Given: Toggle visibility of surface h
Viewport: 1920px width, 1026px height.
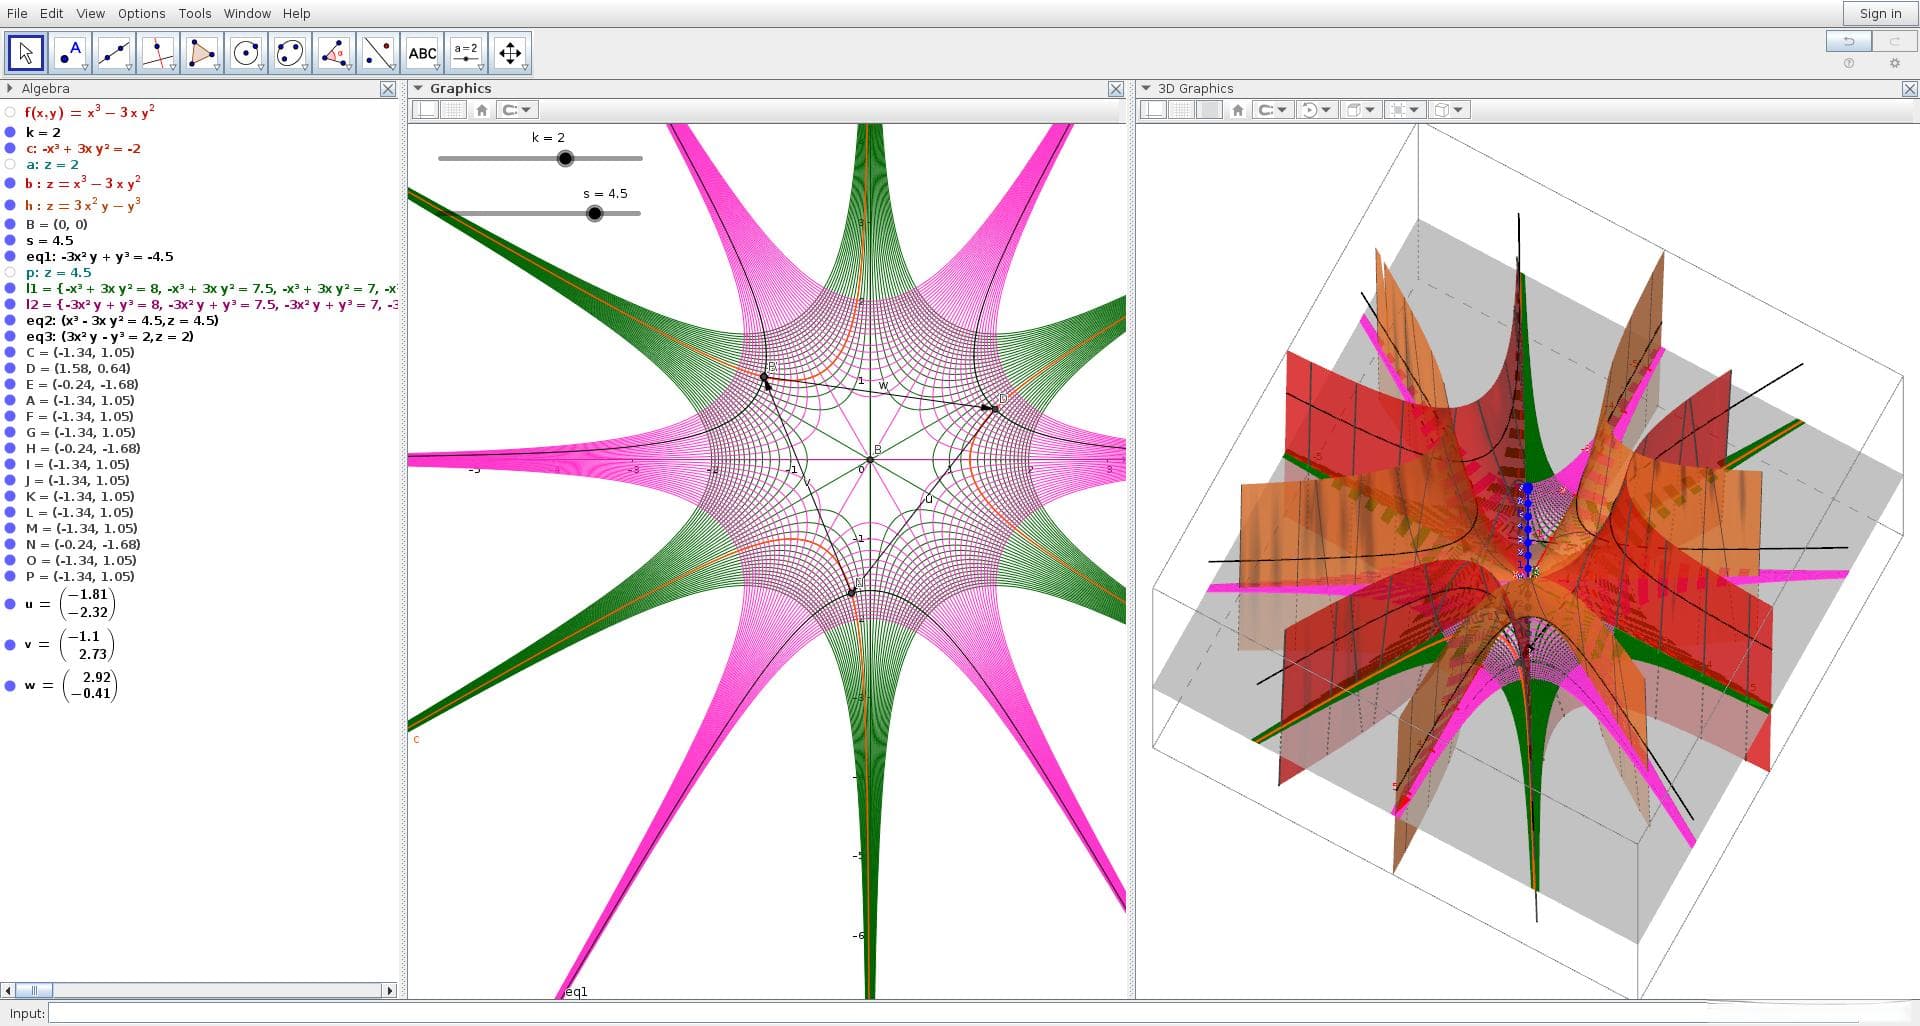Looking at the screenshot, I should coord(10,205).
